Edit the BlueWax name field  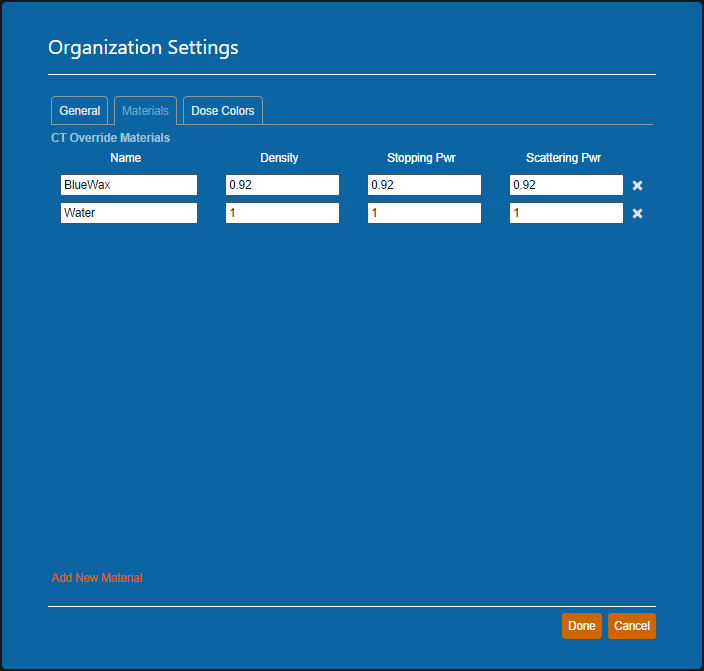[x=128, y=185]
